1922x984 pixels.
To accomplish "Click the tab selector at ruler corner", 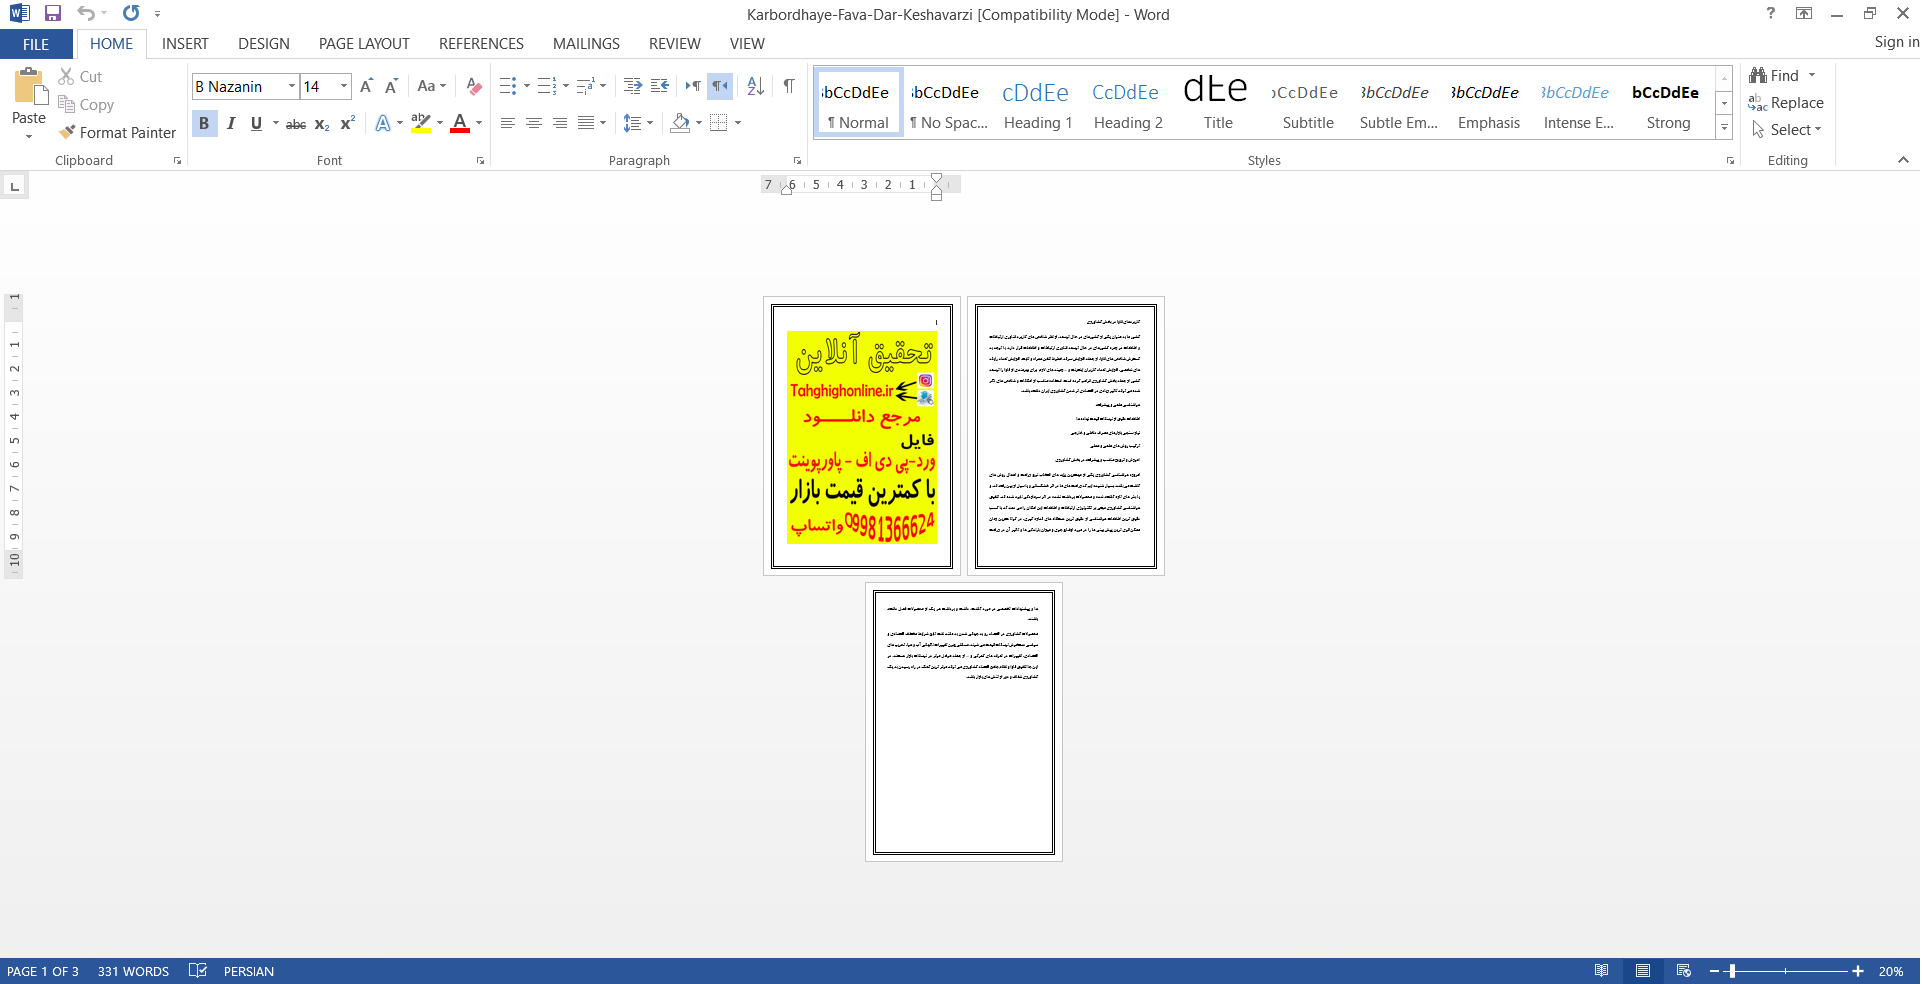I will [14, 186].
